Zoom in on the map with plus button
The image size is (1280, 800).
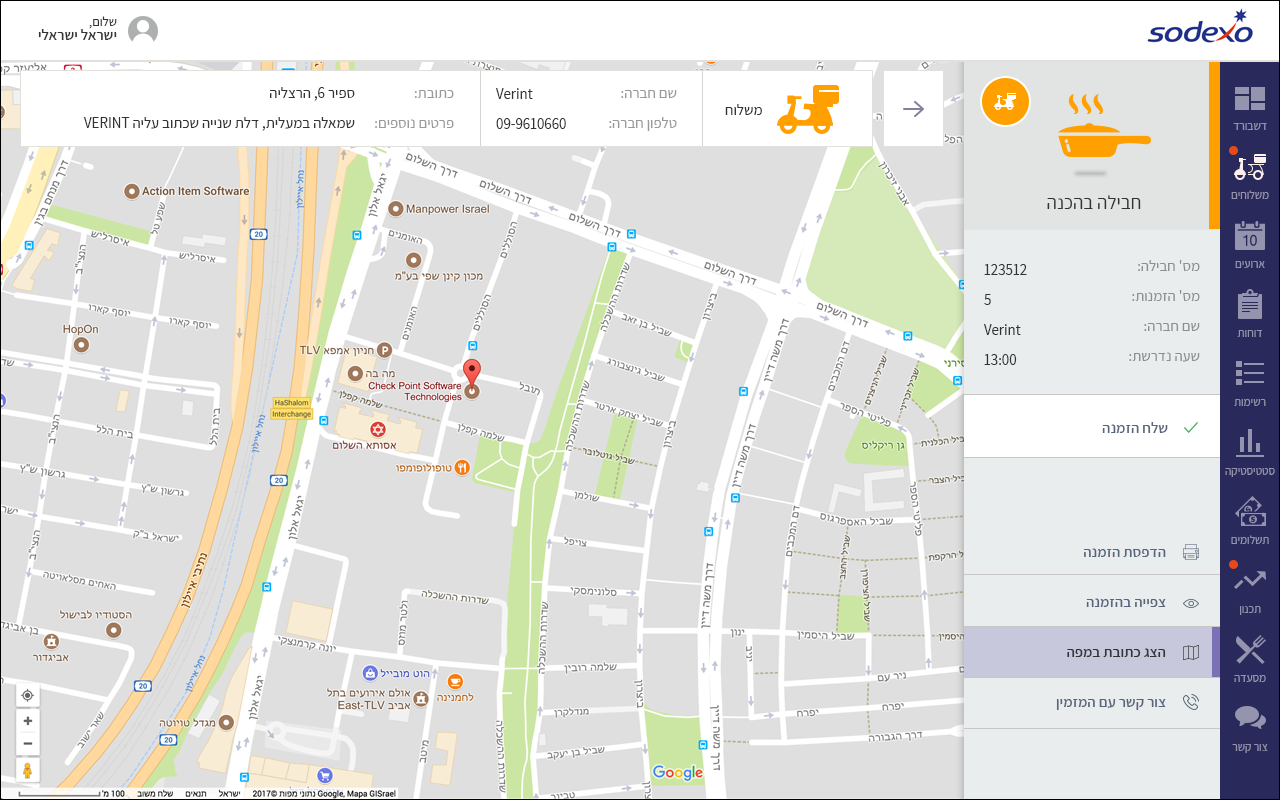pos(27,721)
